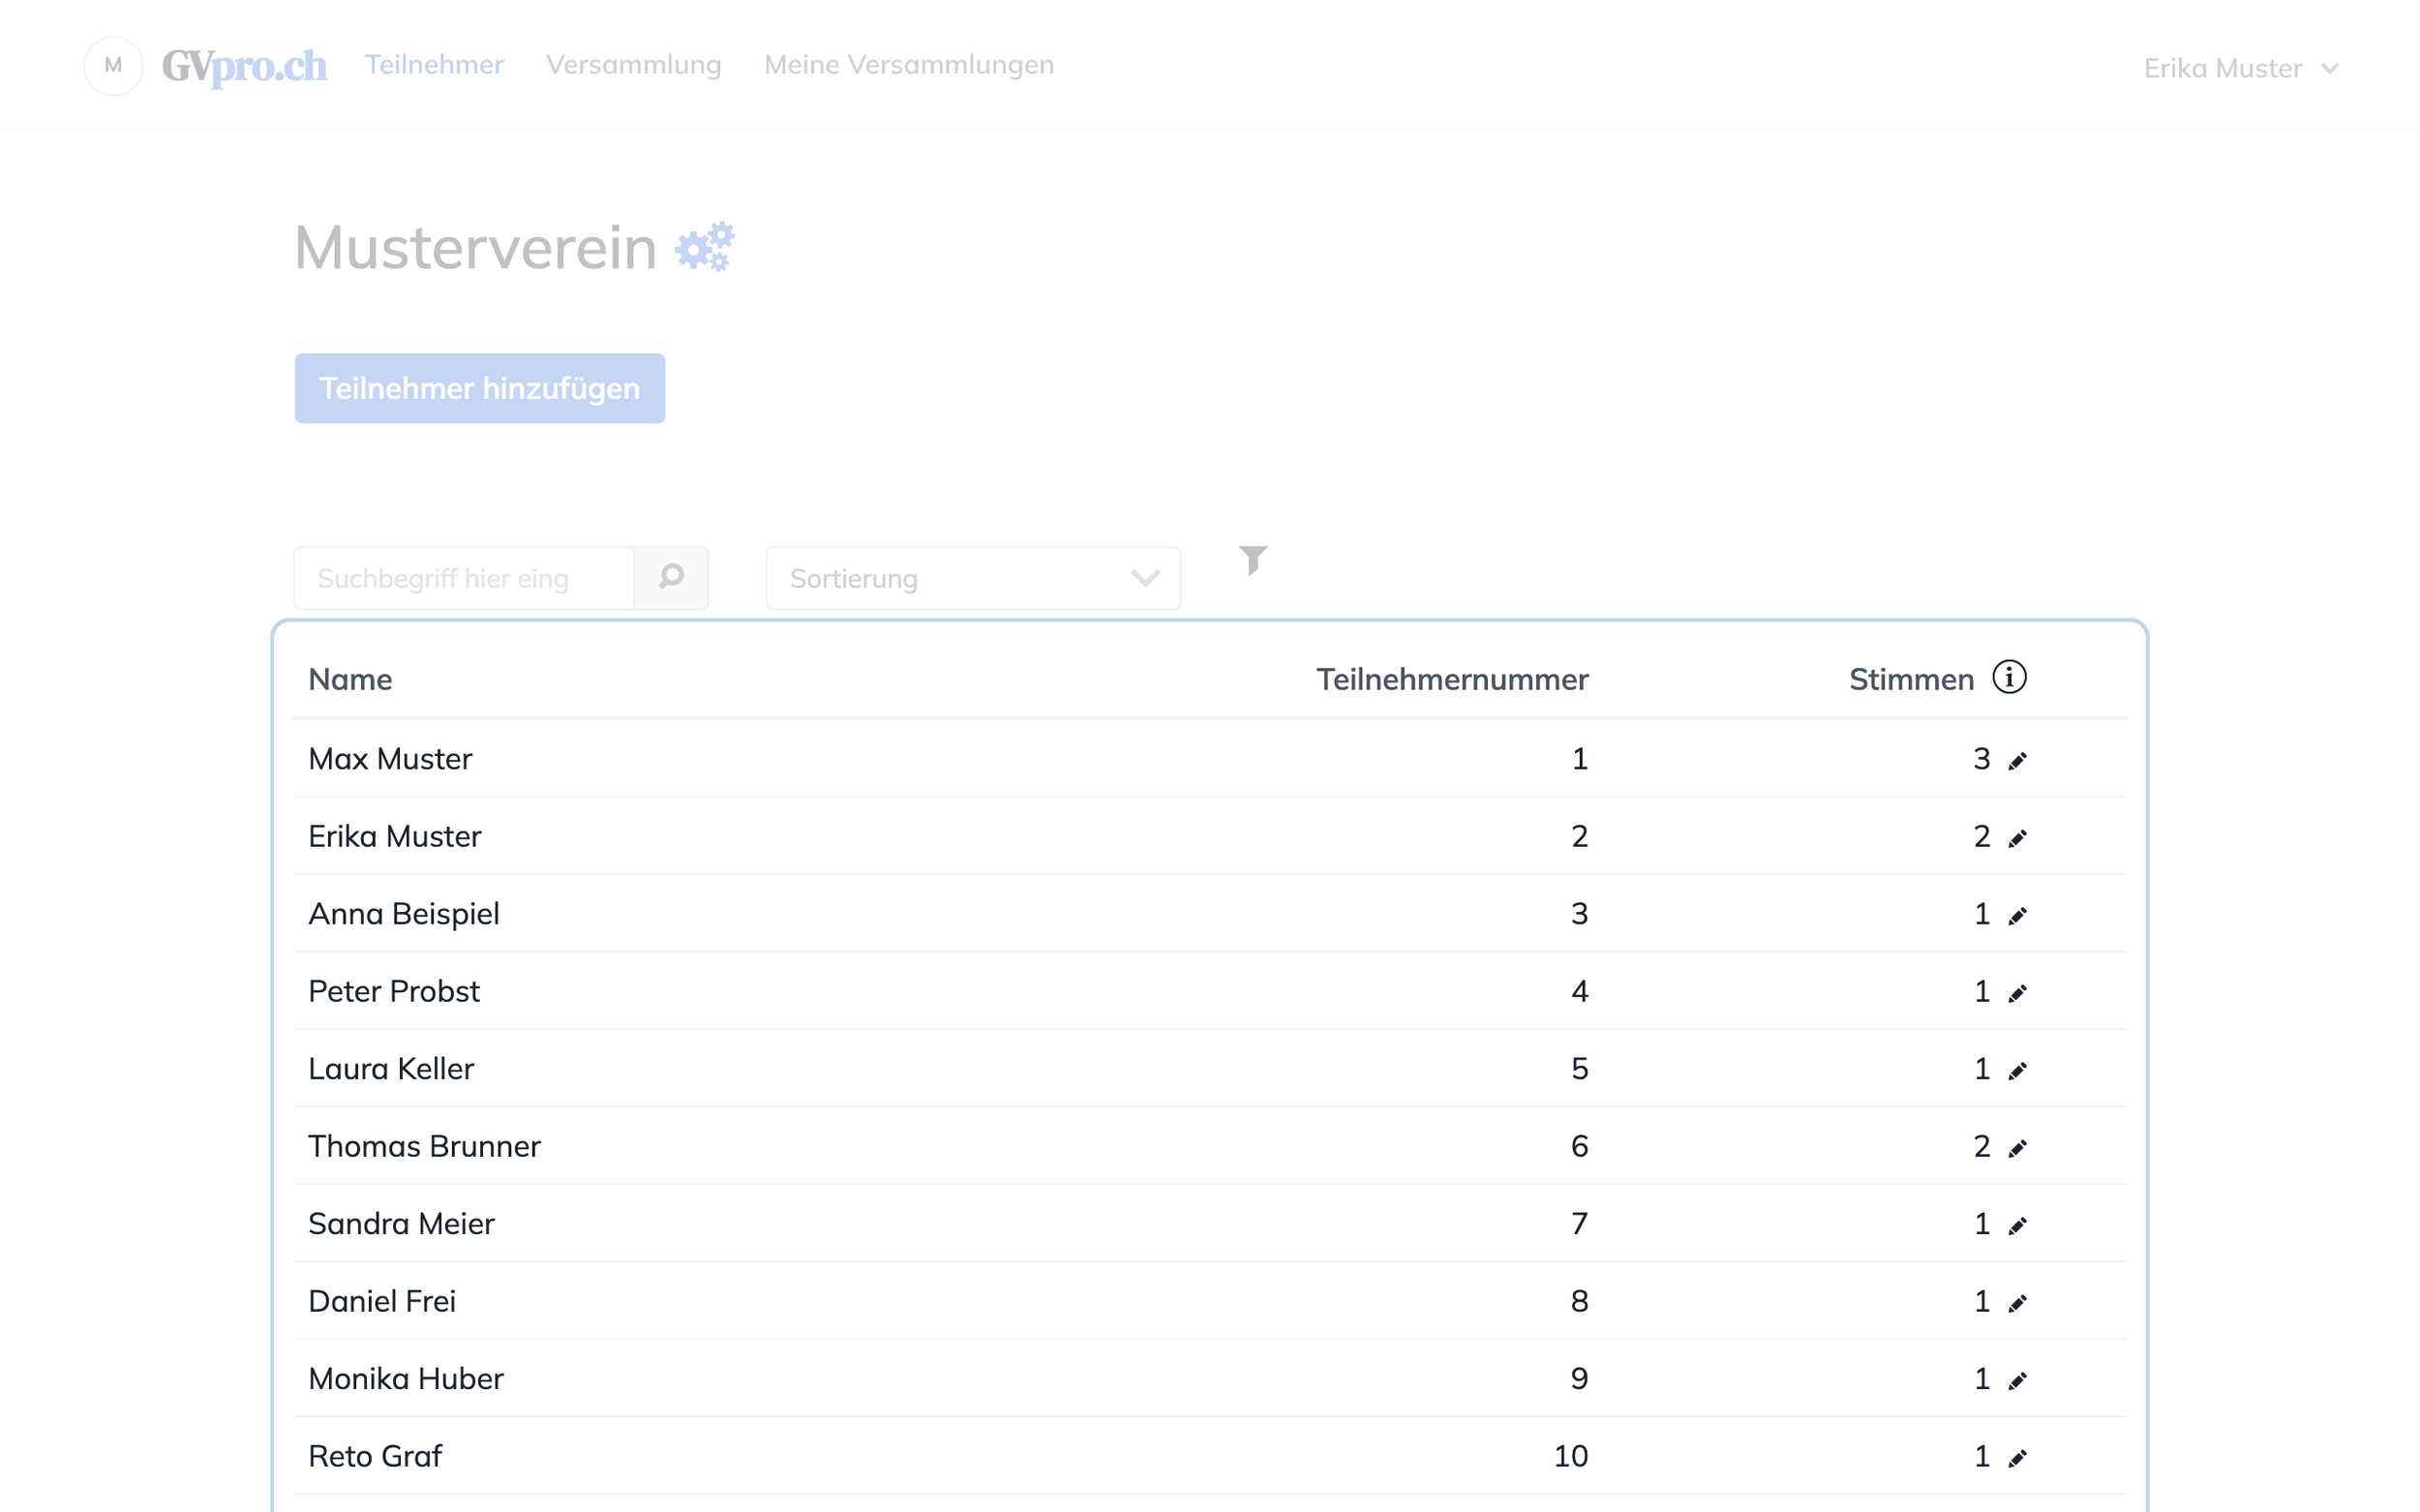Click the Teilnehmernummer column header

(1452, 679)
